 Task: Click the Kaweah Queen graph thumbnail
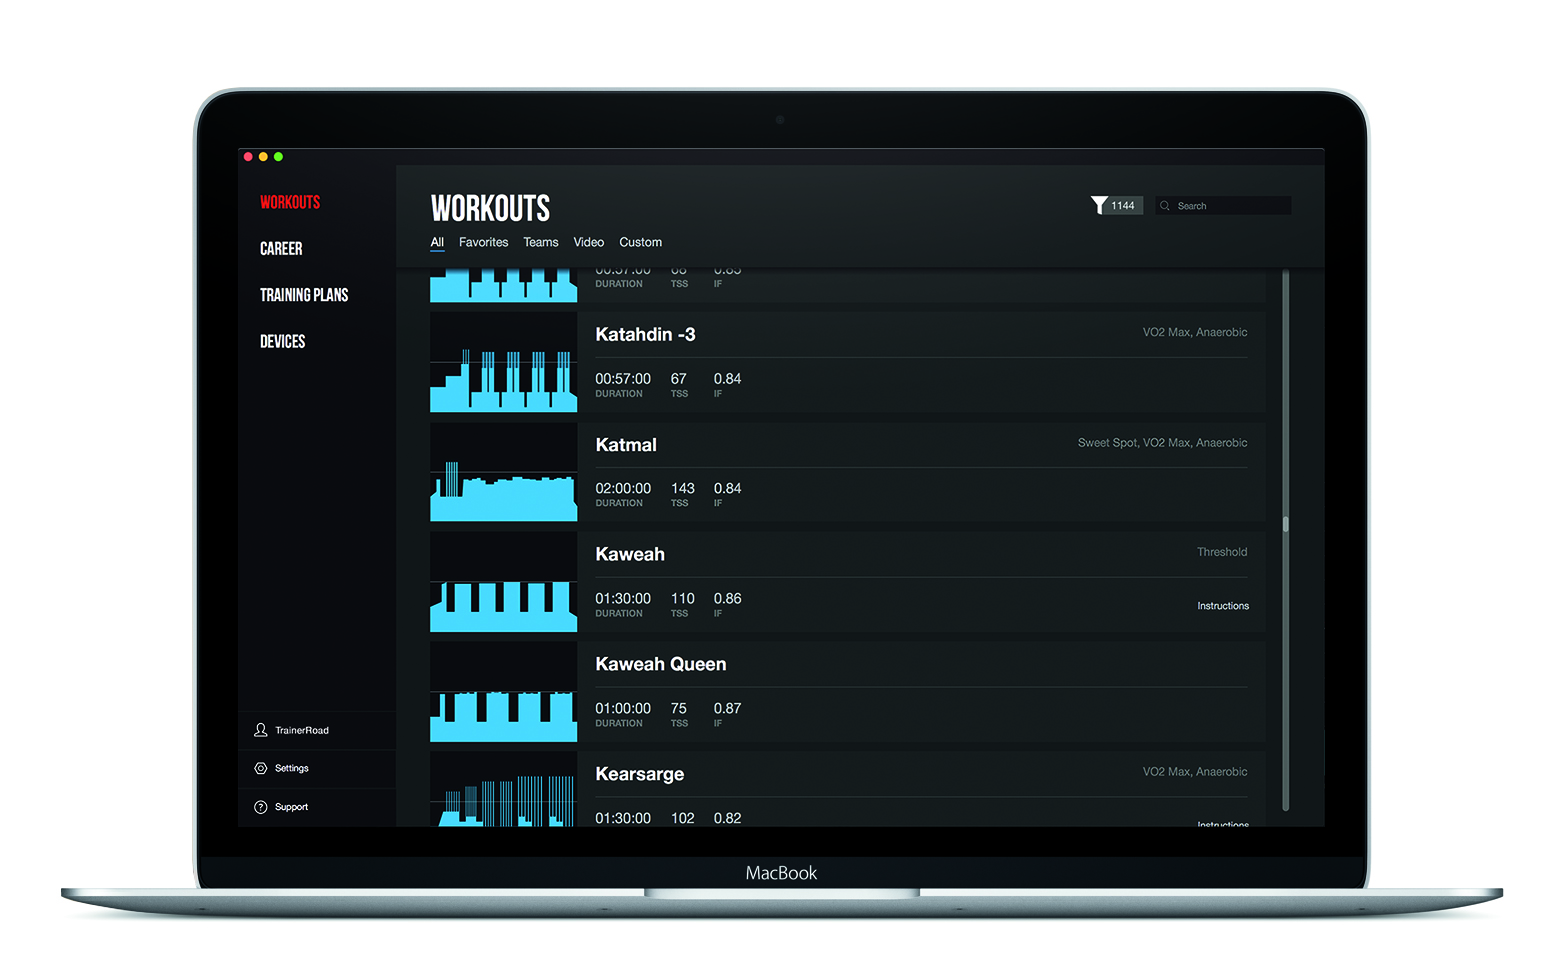(503, 692)
